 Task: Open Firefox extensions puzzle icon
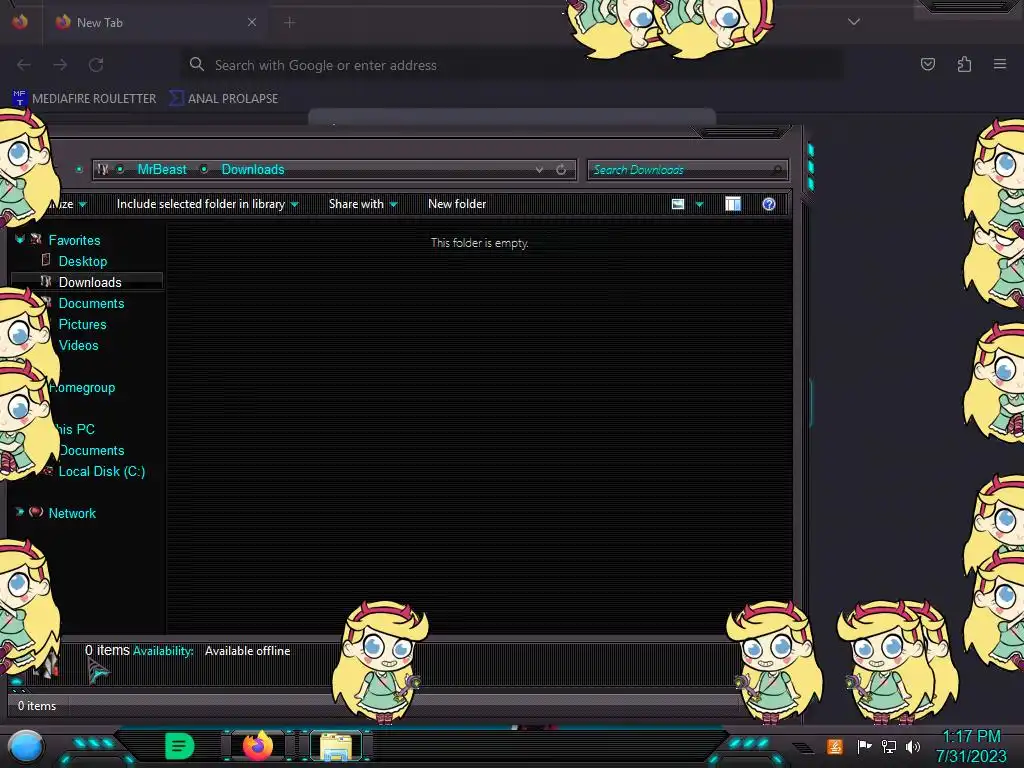click(x=964, y=64)
